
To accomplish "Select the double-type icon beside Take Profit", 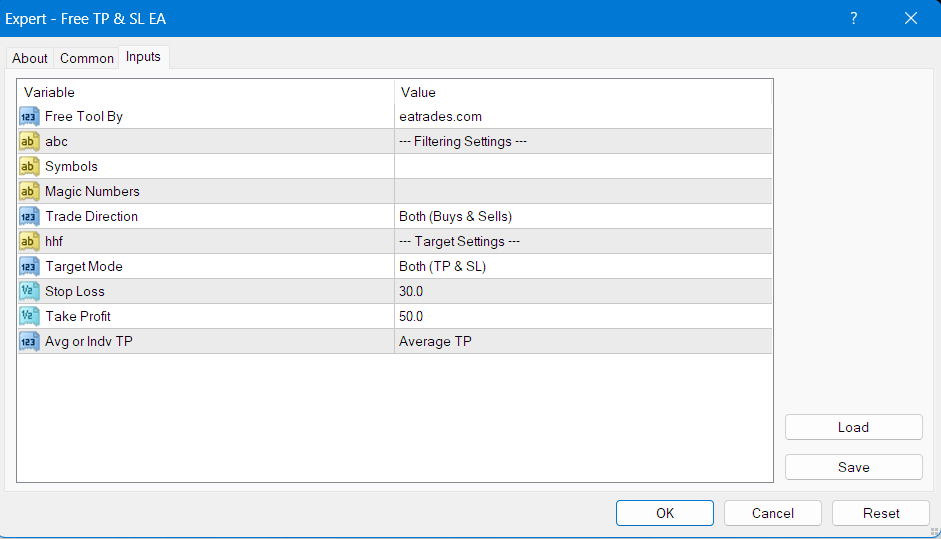I will point(29,316).
